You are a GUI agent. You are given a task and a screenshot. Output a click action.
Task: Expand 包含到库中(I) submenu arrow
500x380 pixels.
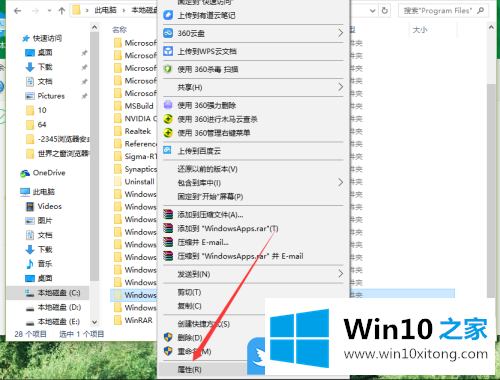coord(340,182)
